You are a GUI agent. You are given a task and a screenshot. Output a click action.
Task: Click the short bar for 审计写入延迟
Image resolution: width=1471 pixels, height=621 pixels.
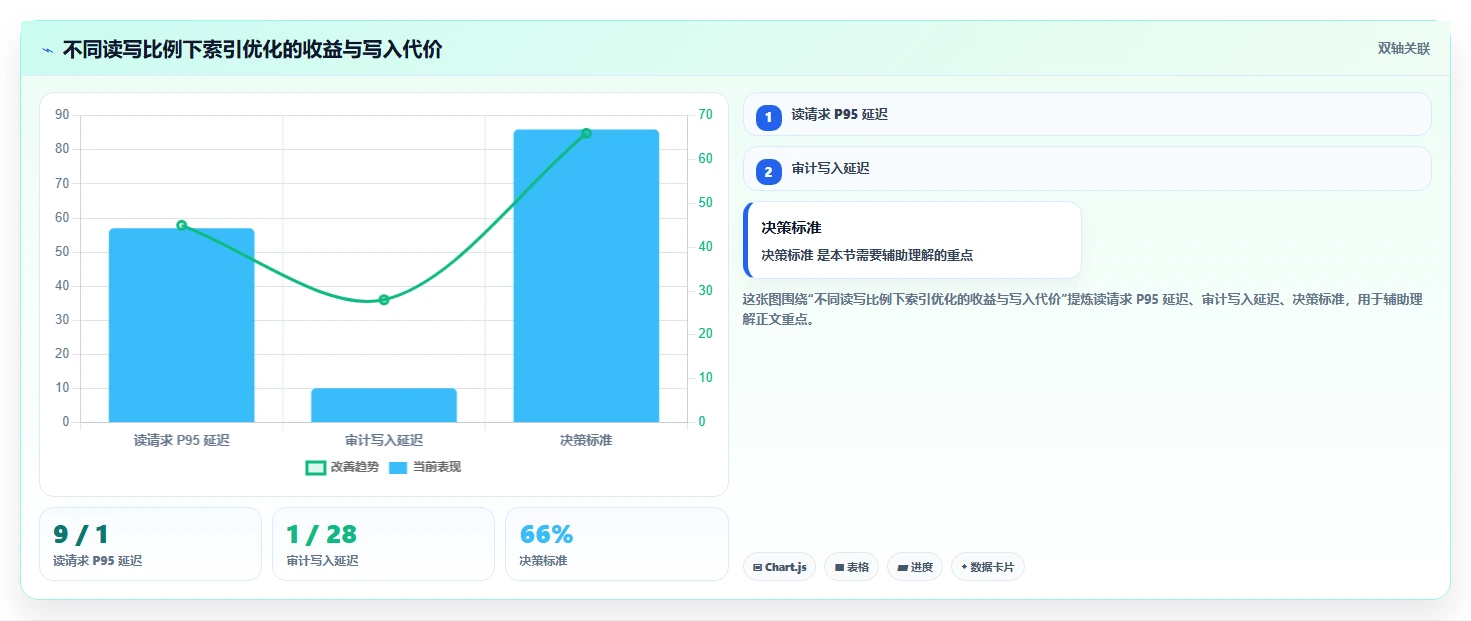point(384,405)
